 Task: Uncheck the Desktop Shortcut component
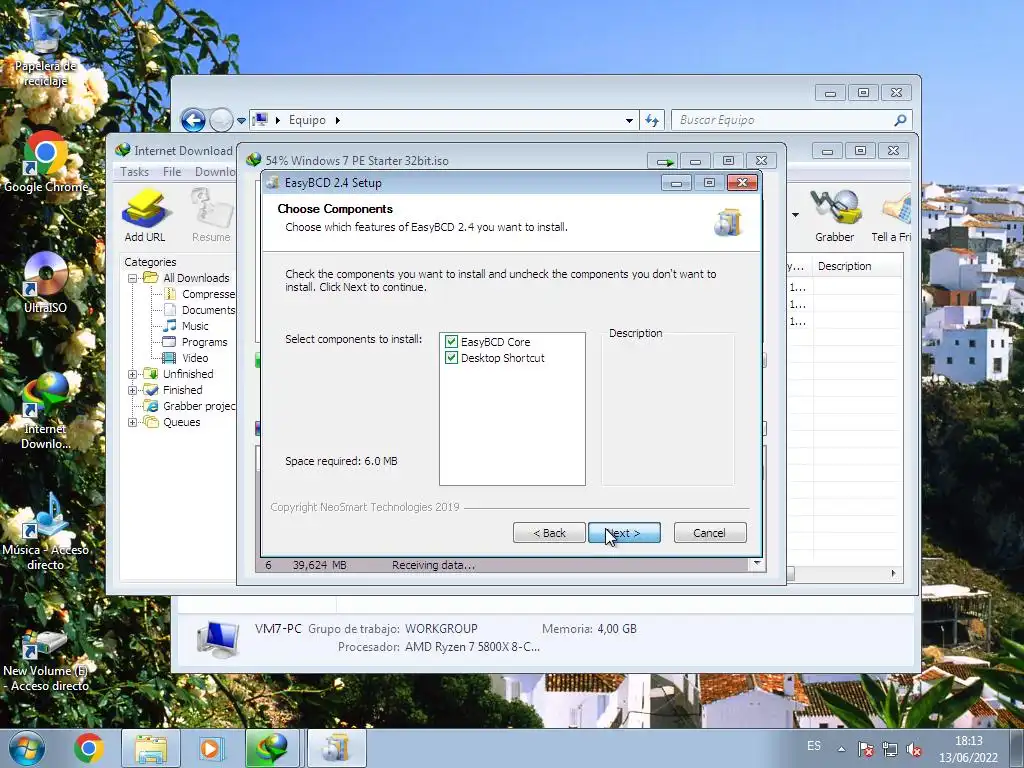(451, 358)
